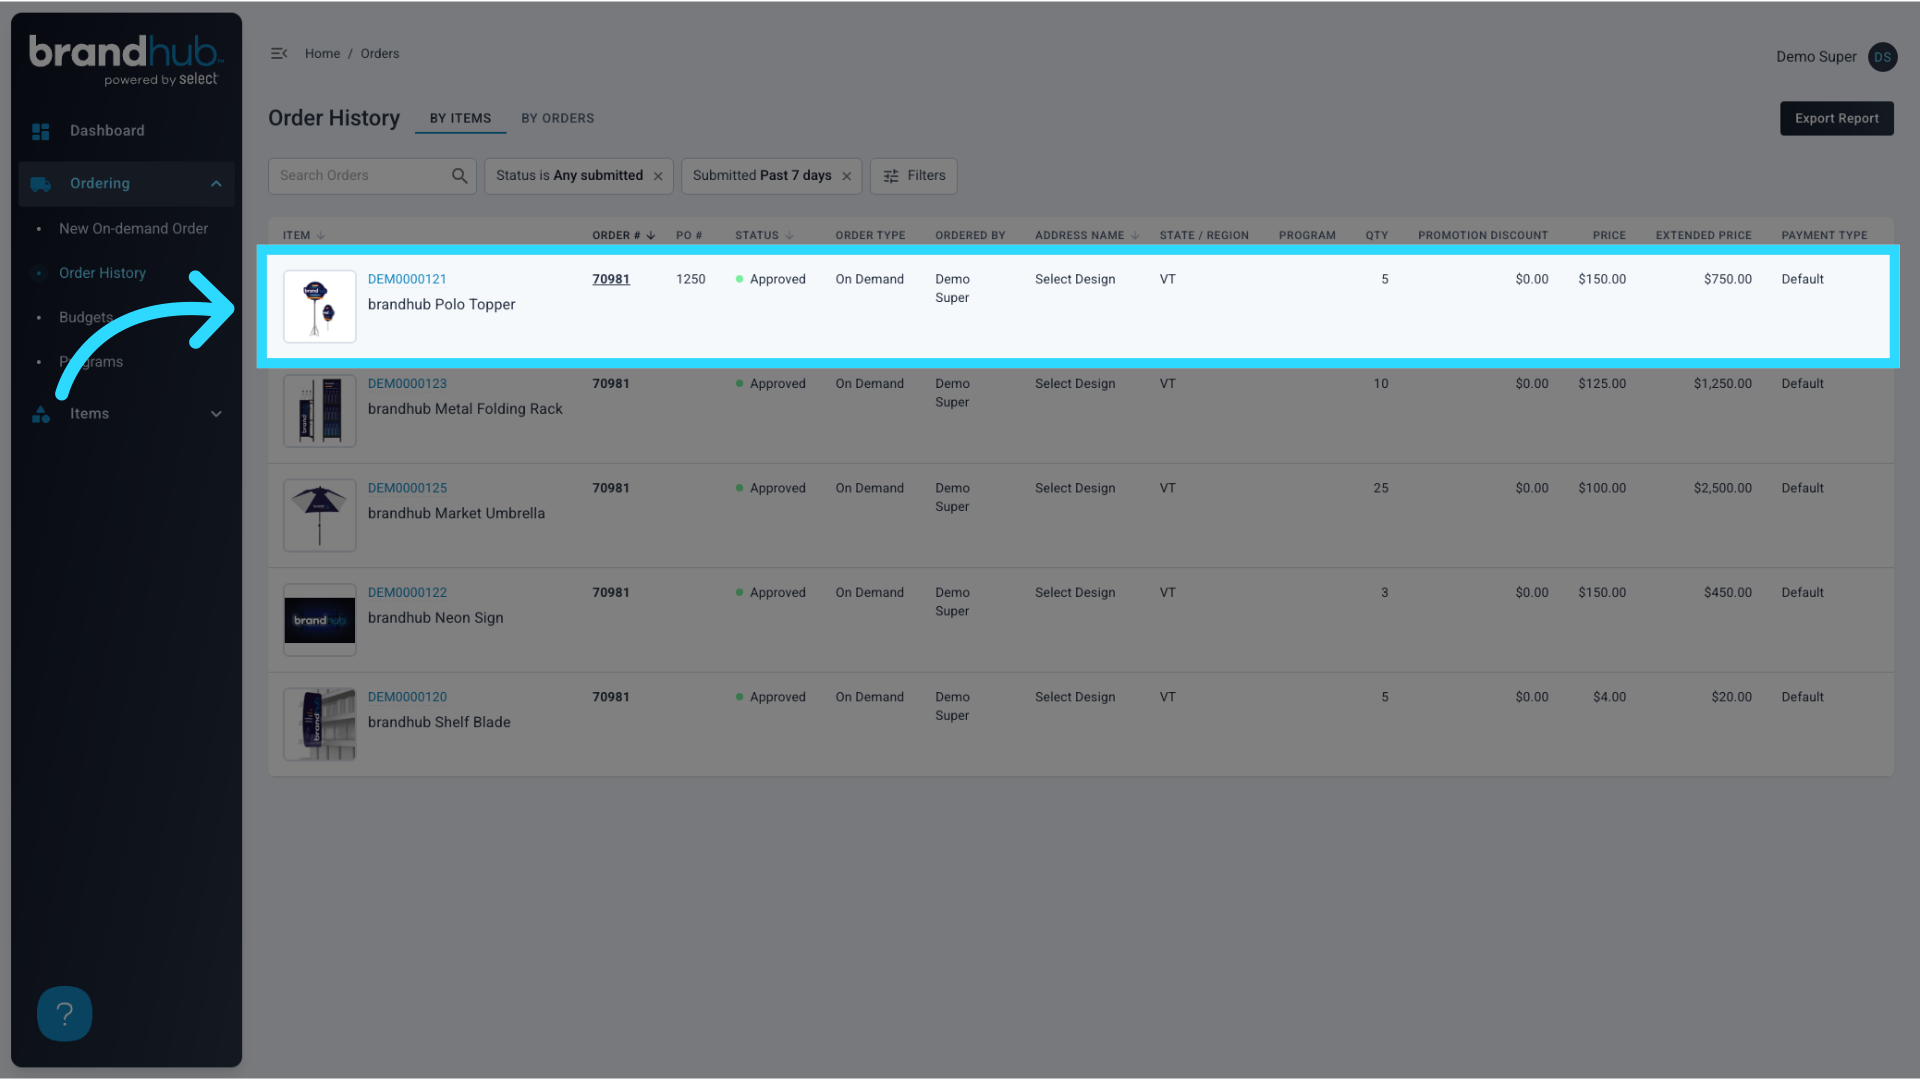Switch to the BY ORDERS tab
The height and width of the screenshot is (1080, 1920).
click(557, 118)
